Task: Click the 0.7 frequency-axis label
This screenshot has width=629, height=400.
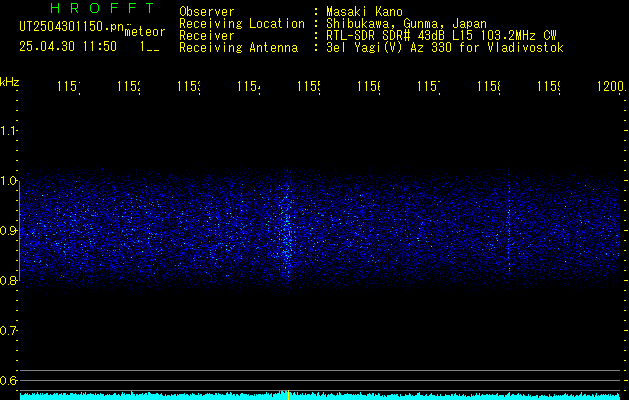Action: tap(8, 331)
